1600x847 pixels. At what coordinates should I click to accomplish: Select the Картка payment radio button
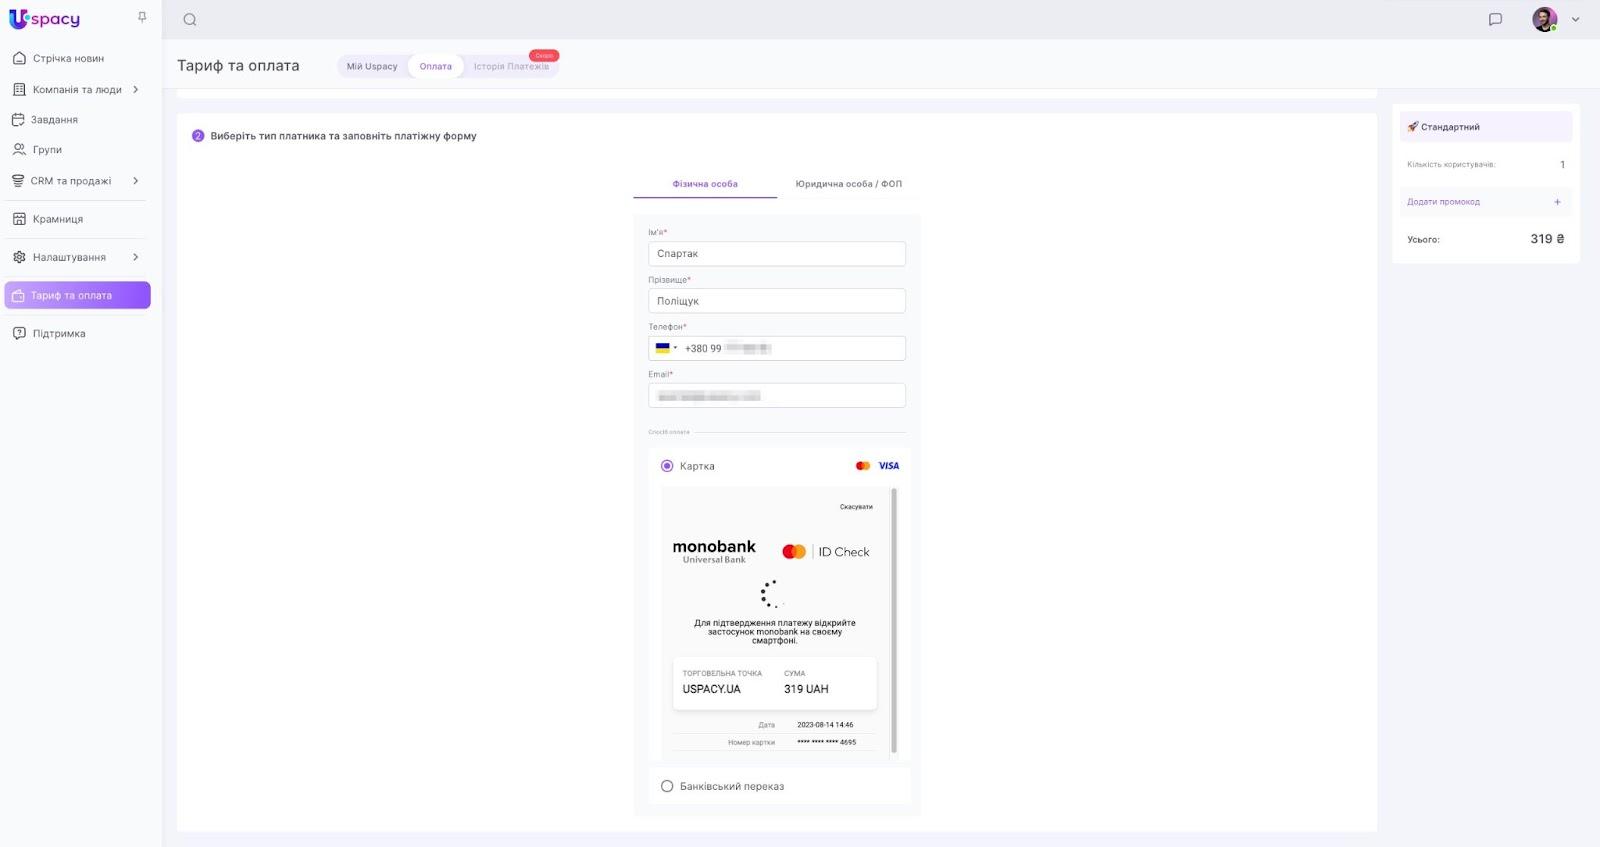click(667, 466)
